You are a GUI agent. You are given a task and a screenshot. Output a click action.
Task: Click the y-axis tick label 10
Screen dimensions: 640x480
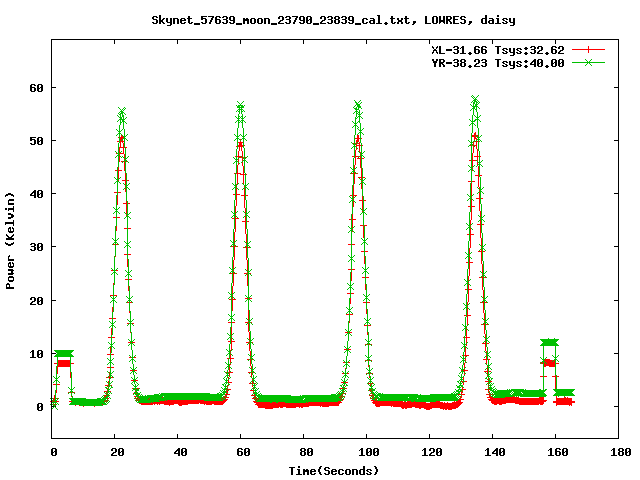36,354
